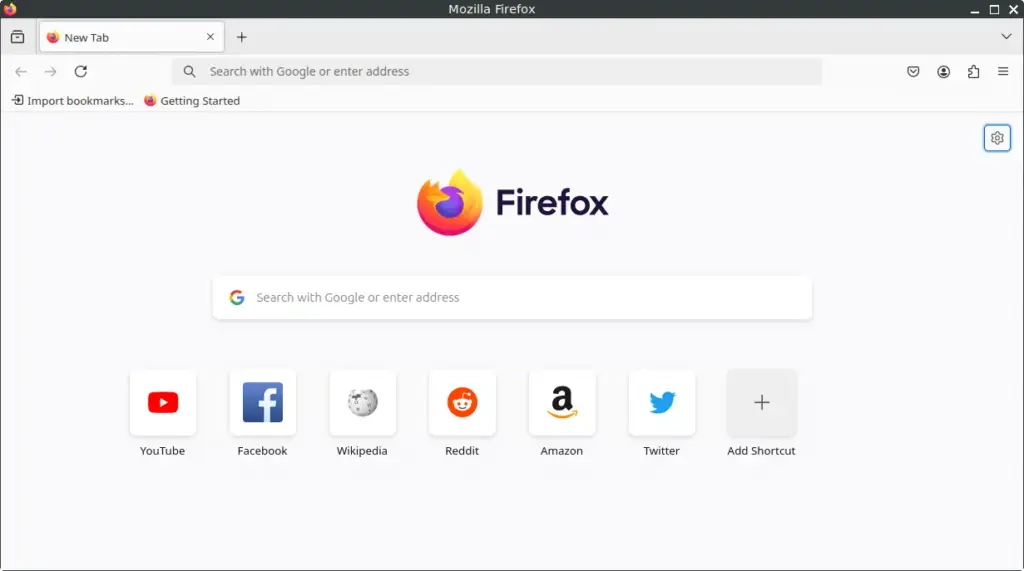
Task: Open a new tab with plus button
Action: [242, 37]
